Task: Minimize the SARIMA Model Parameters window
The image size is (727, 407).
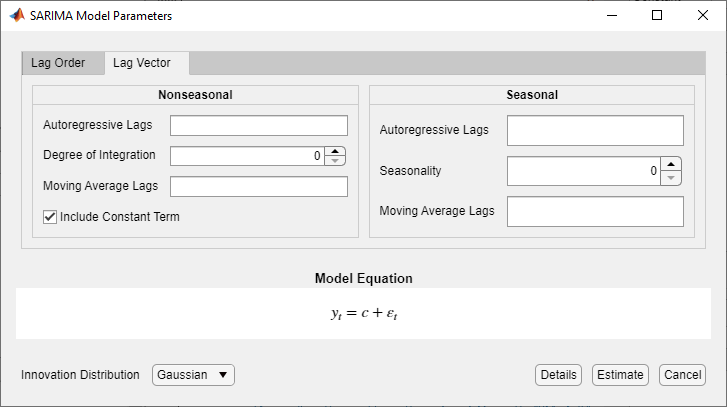Action: click(x=611, y=16)
